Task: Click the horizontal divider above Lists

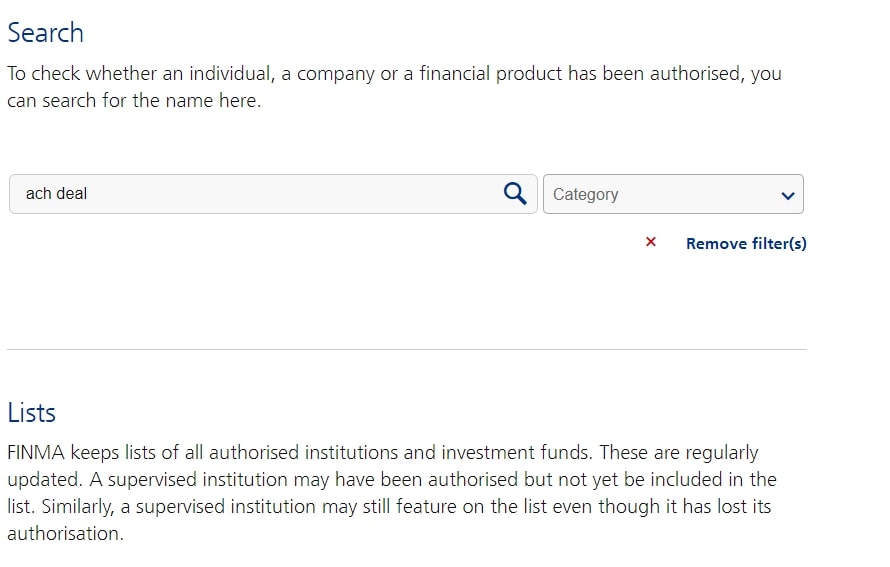Action: tap(406, 350)
